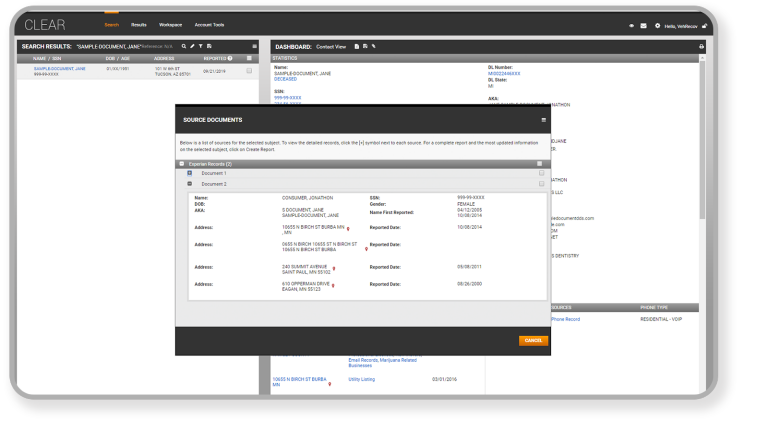Image resolution: width=768 pixels, height=432 pixels.
Task: Open the SAMPLE-DOCUMENT, JANE result link
Action: click(x=56, y=68)
